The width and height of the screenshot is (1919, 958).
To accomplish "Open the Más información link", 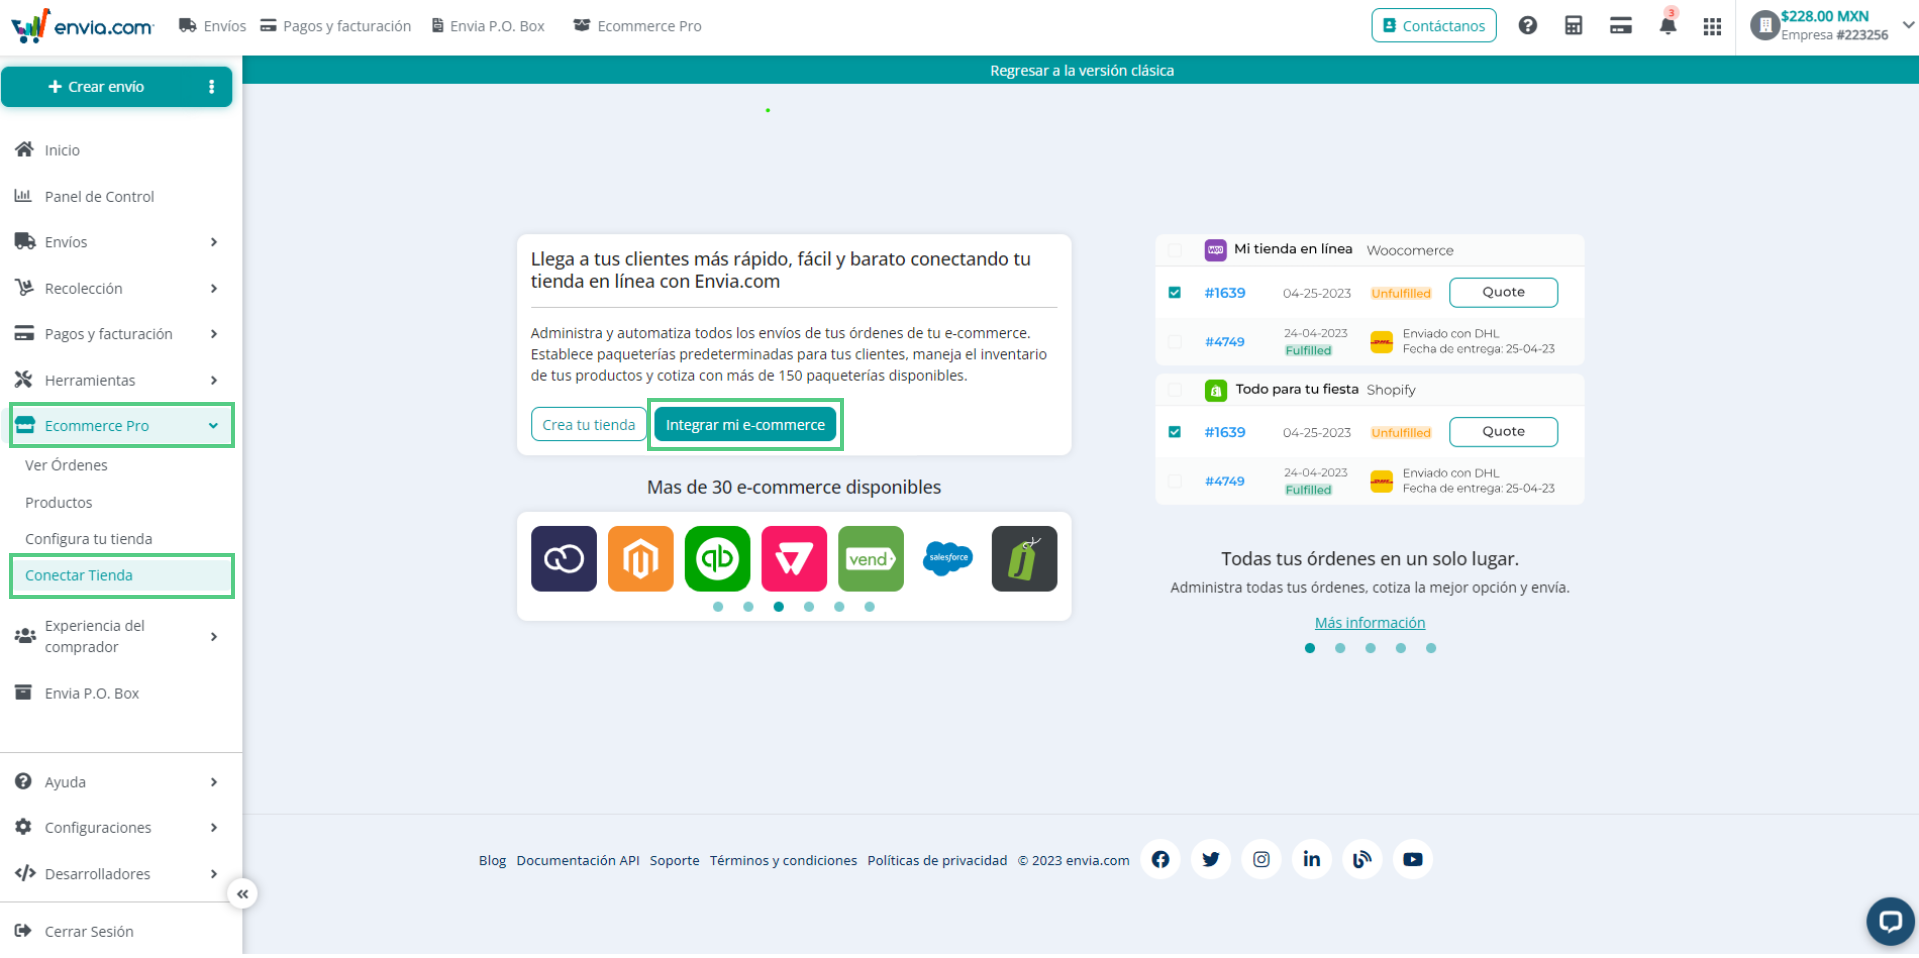I will click(x=1369, y=622).
